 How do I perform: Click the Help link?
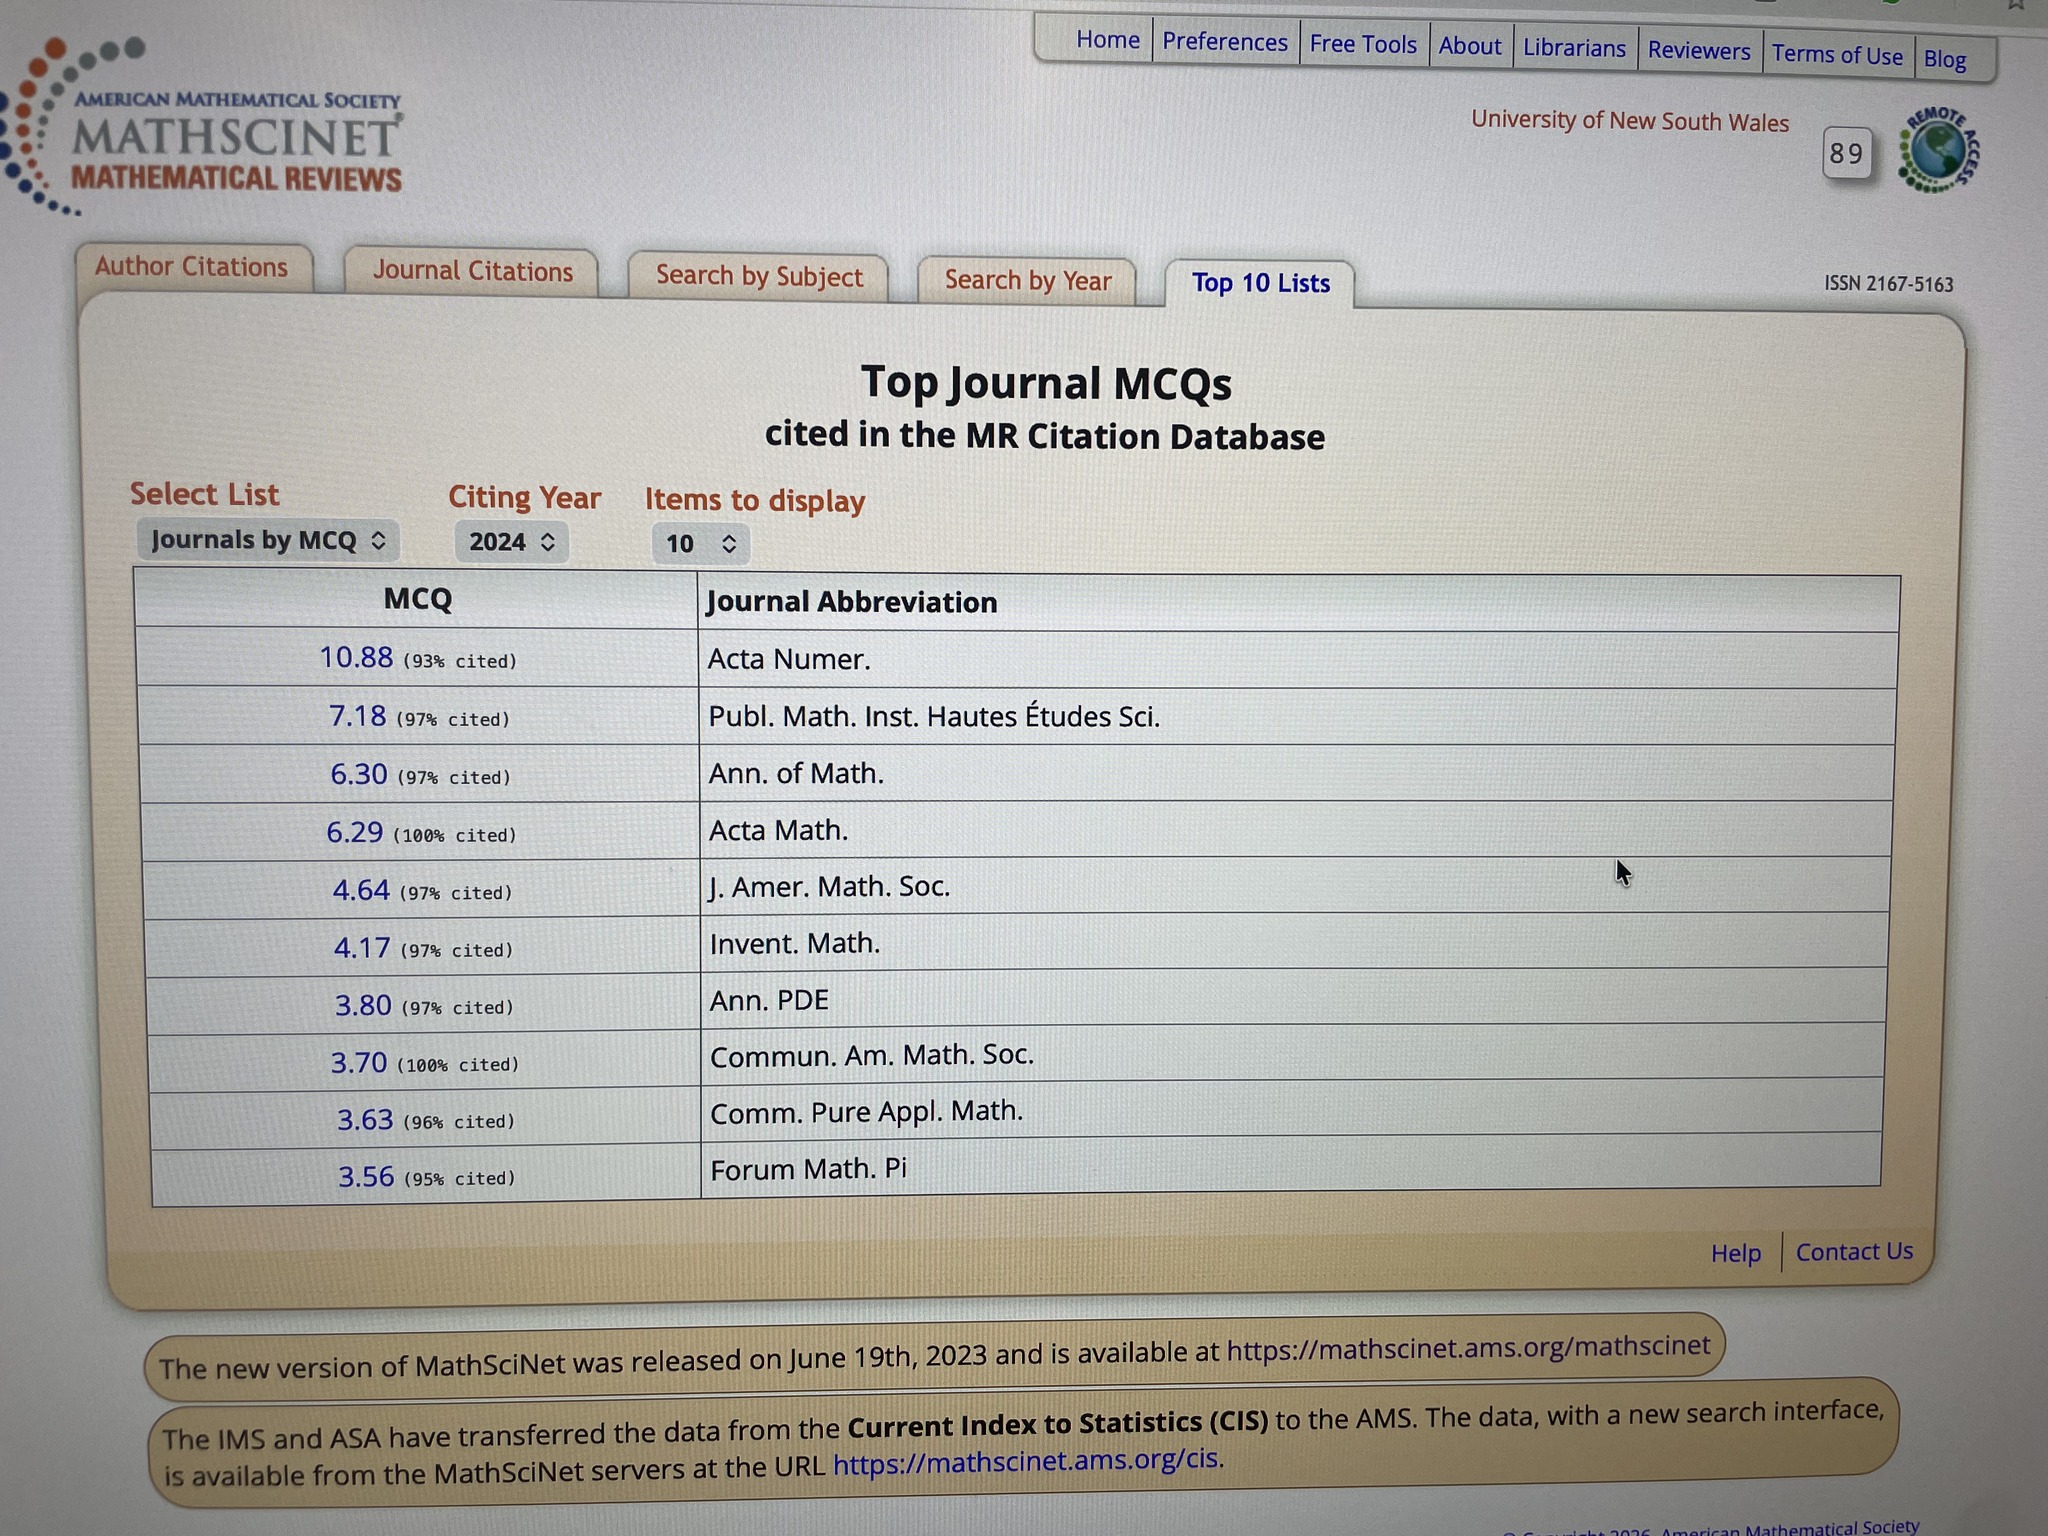[1735, 1254]
